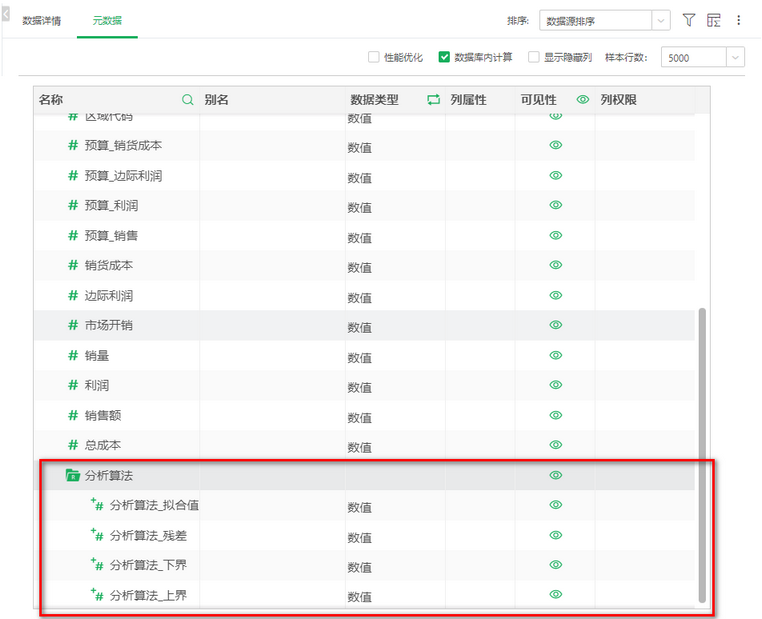Toggle visibility of 边际利润
The height and width of the screenshot is (619, 762).
click(x=555, y=295)
